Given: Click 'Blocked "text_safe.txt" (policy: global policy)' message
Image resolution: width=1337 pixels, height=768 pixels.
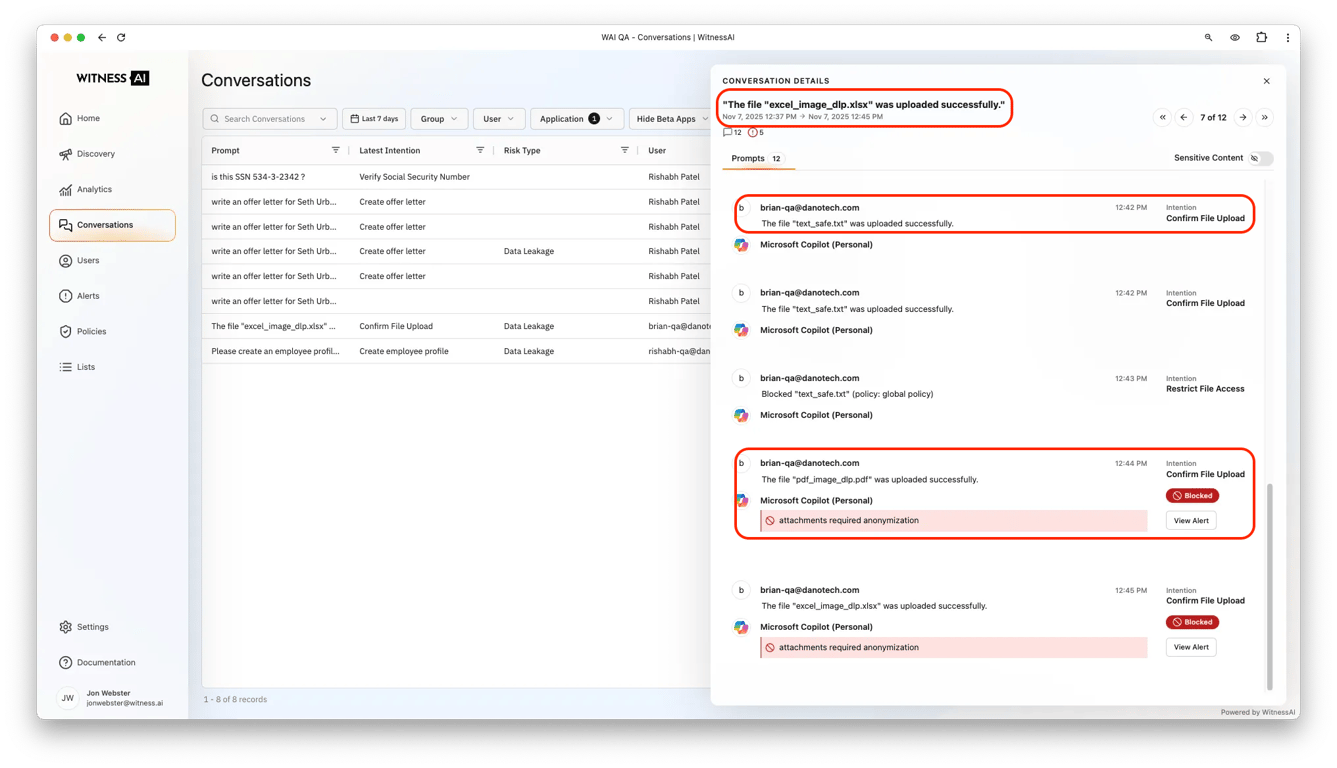Looking at the screenshot, I should [x=847, y=394].
